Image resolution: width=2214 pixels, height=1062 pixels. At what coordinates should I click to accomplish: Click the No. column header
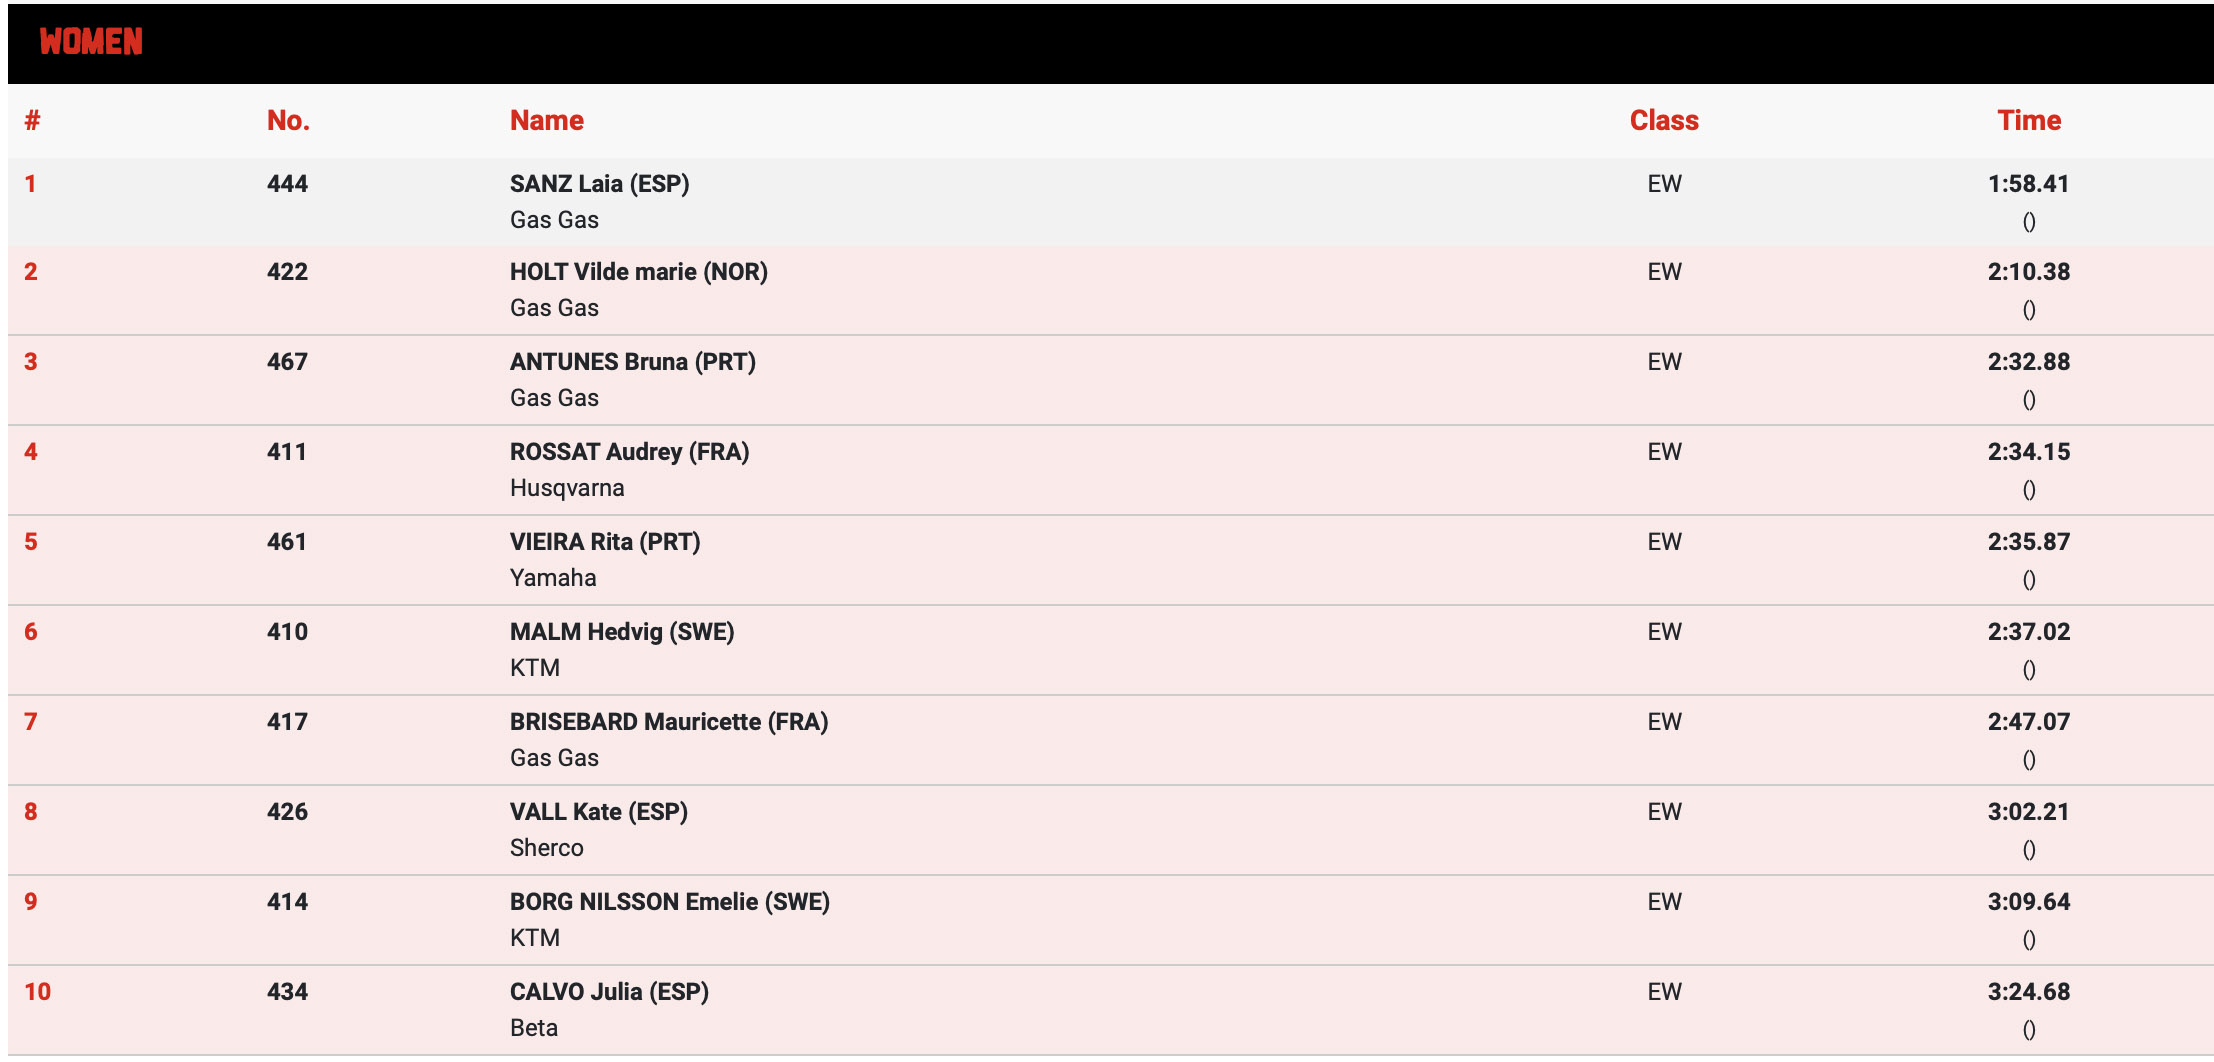[288, 121]
